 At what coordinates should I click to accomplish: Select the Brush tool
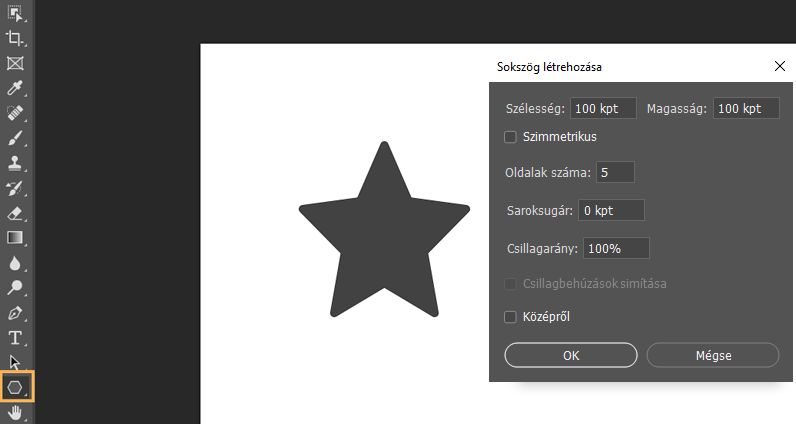(x=15, y=138)
